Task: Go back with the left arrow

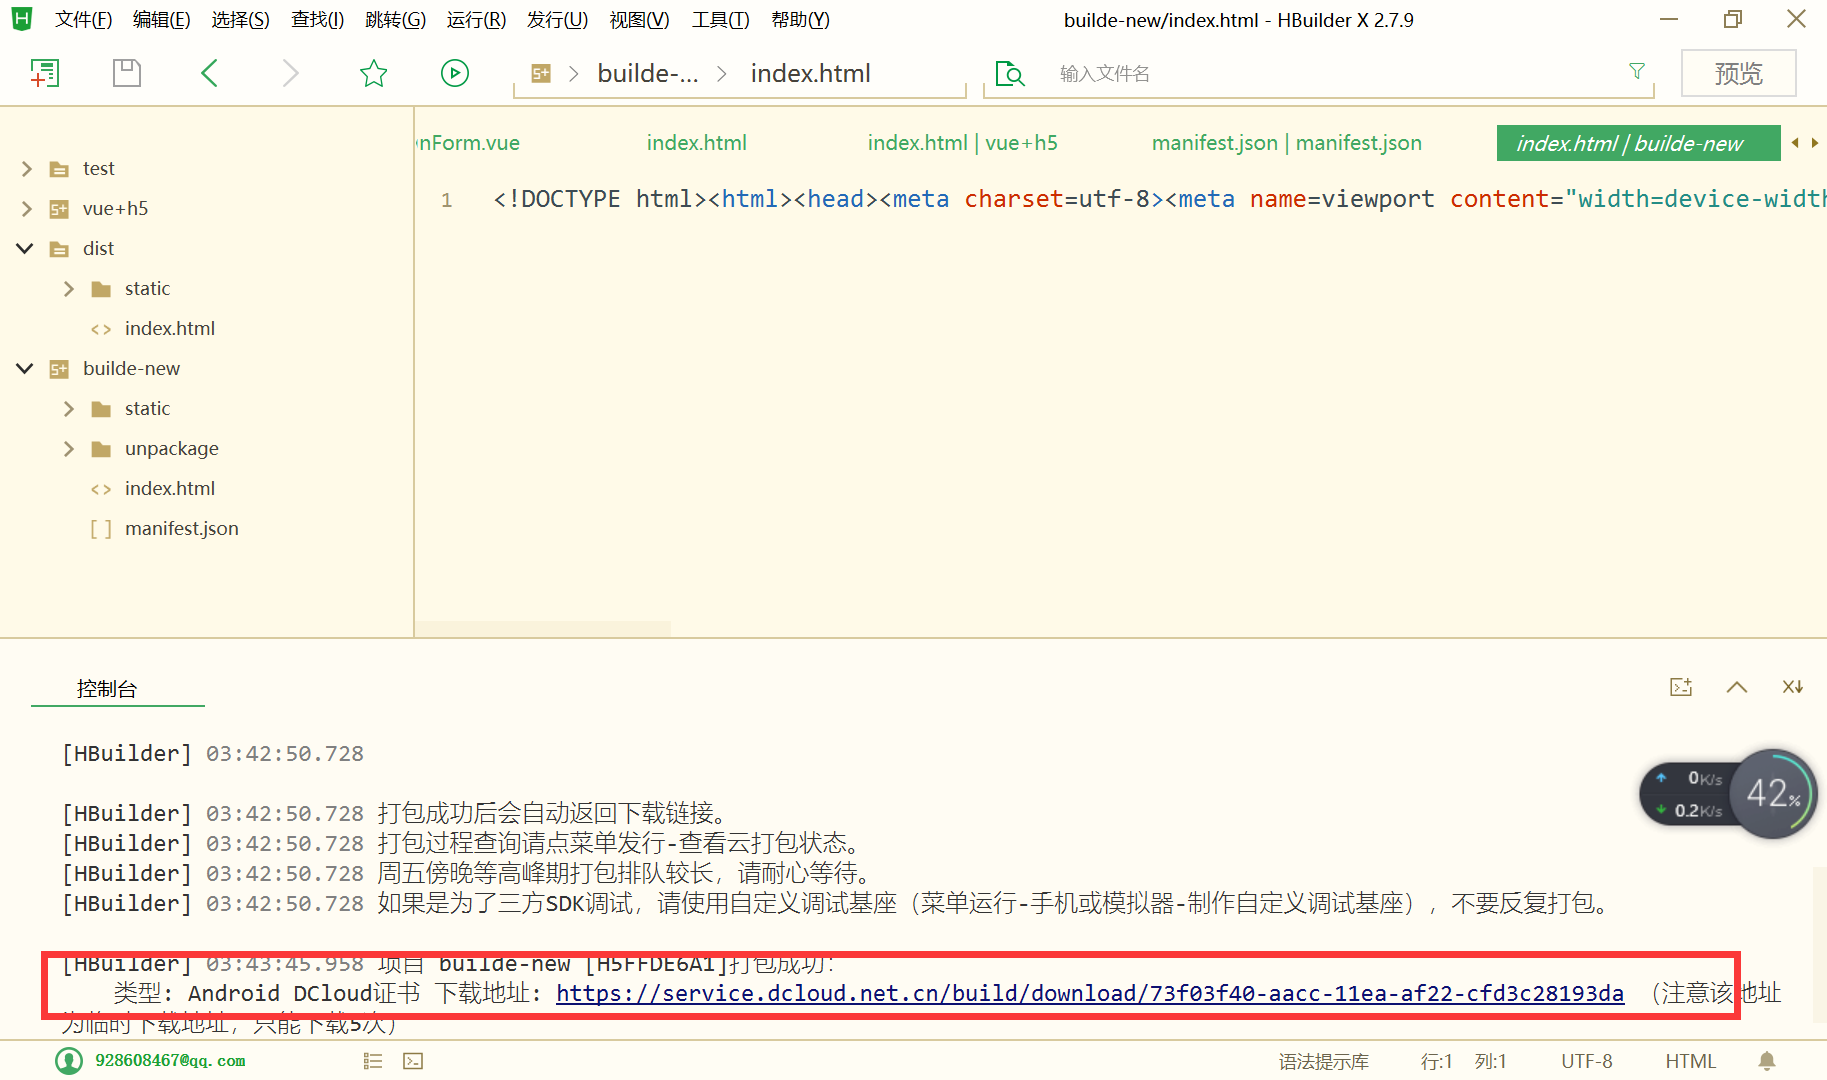Action: pyautogui.click(x=209, y=73)
